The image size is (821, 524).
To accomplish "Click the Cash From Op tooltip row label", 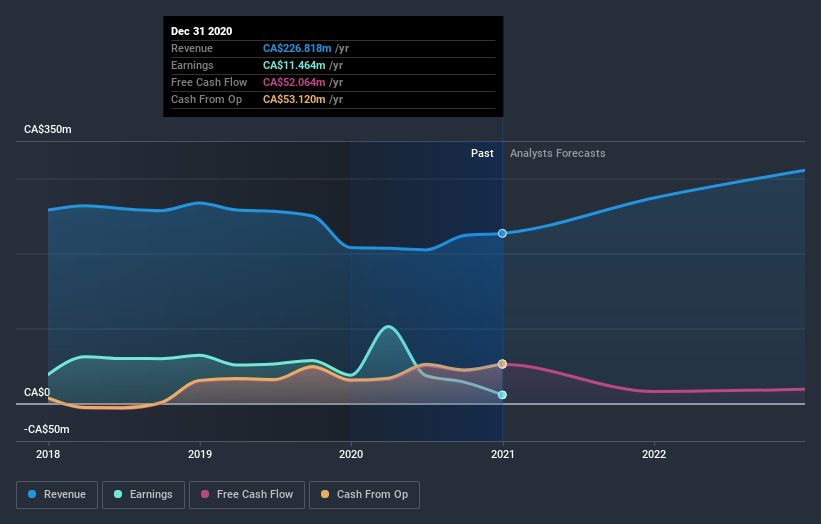I will point(206,99).
